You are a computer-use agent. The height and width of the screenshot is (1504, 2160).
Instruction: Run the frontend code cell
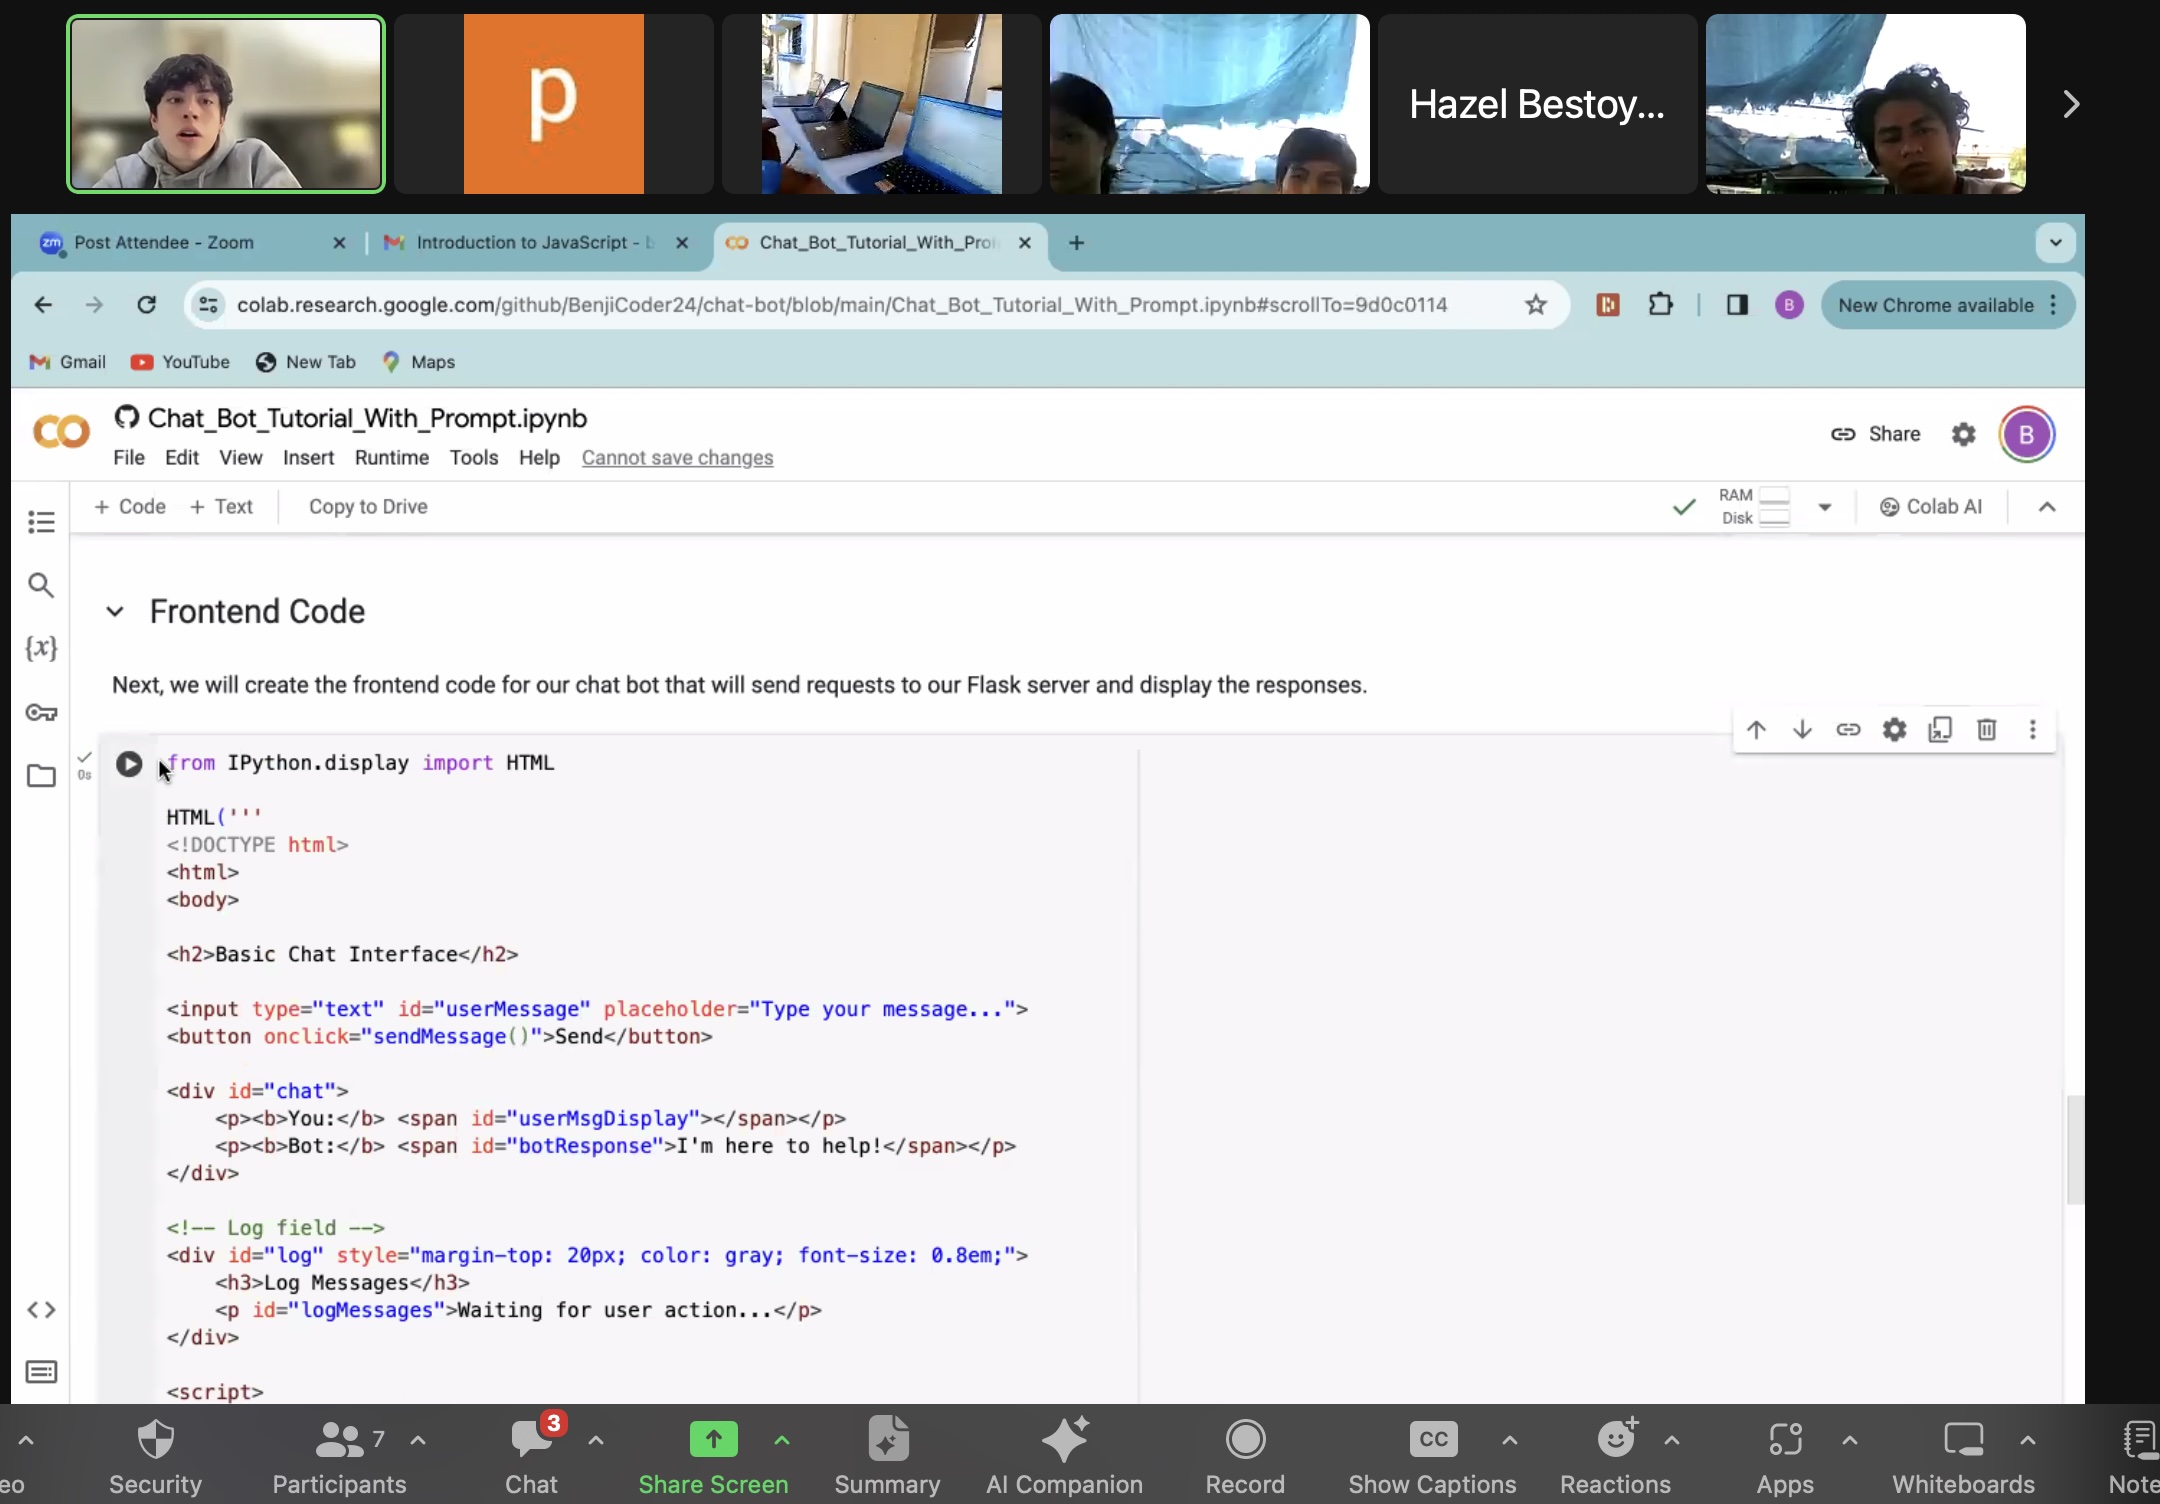click(x=128, y=763)
